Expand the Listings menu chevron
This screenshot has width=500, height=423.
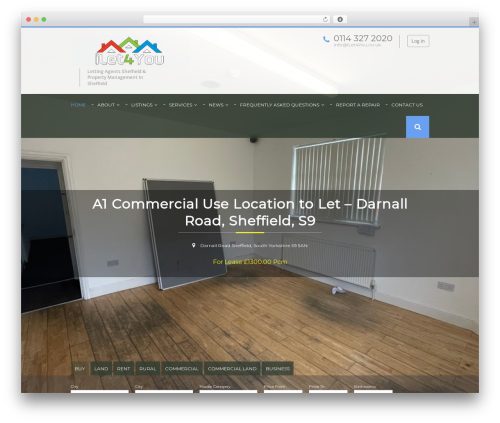[x=156, y=105]
